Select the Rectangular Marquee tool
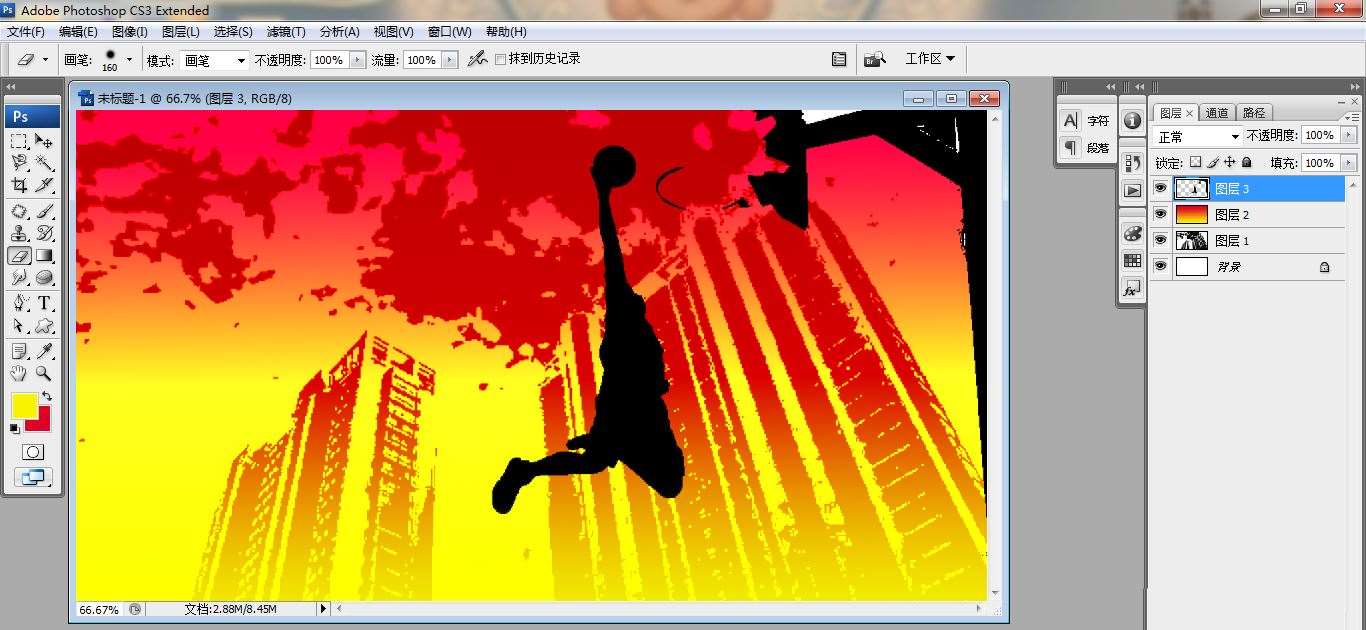The image size is (1366, 630). pos(19,141)
